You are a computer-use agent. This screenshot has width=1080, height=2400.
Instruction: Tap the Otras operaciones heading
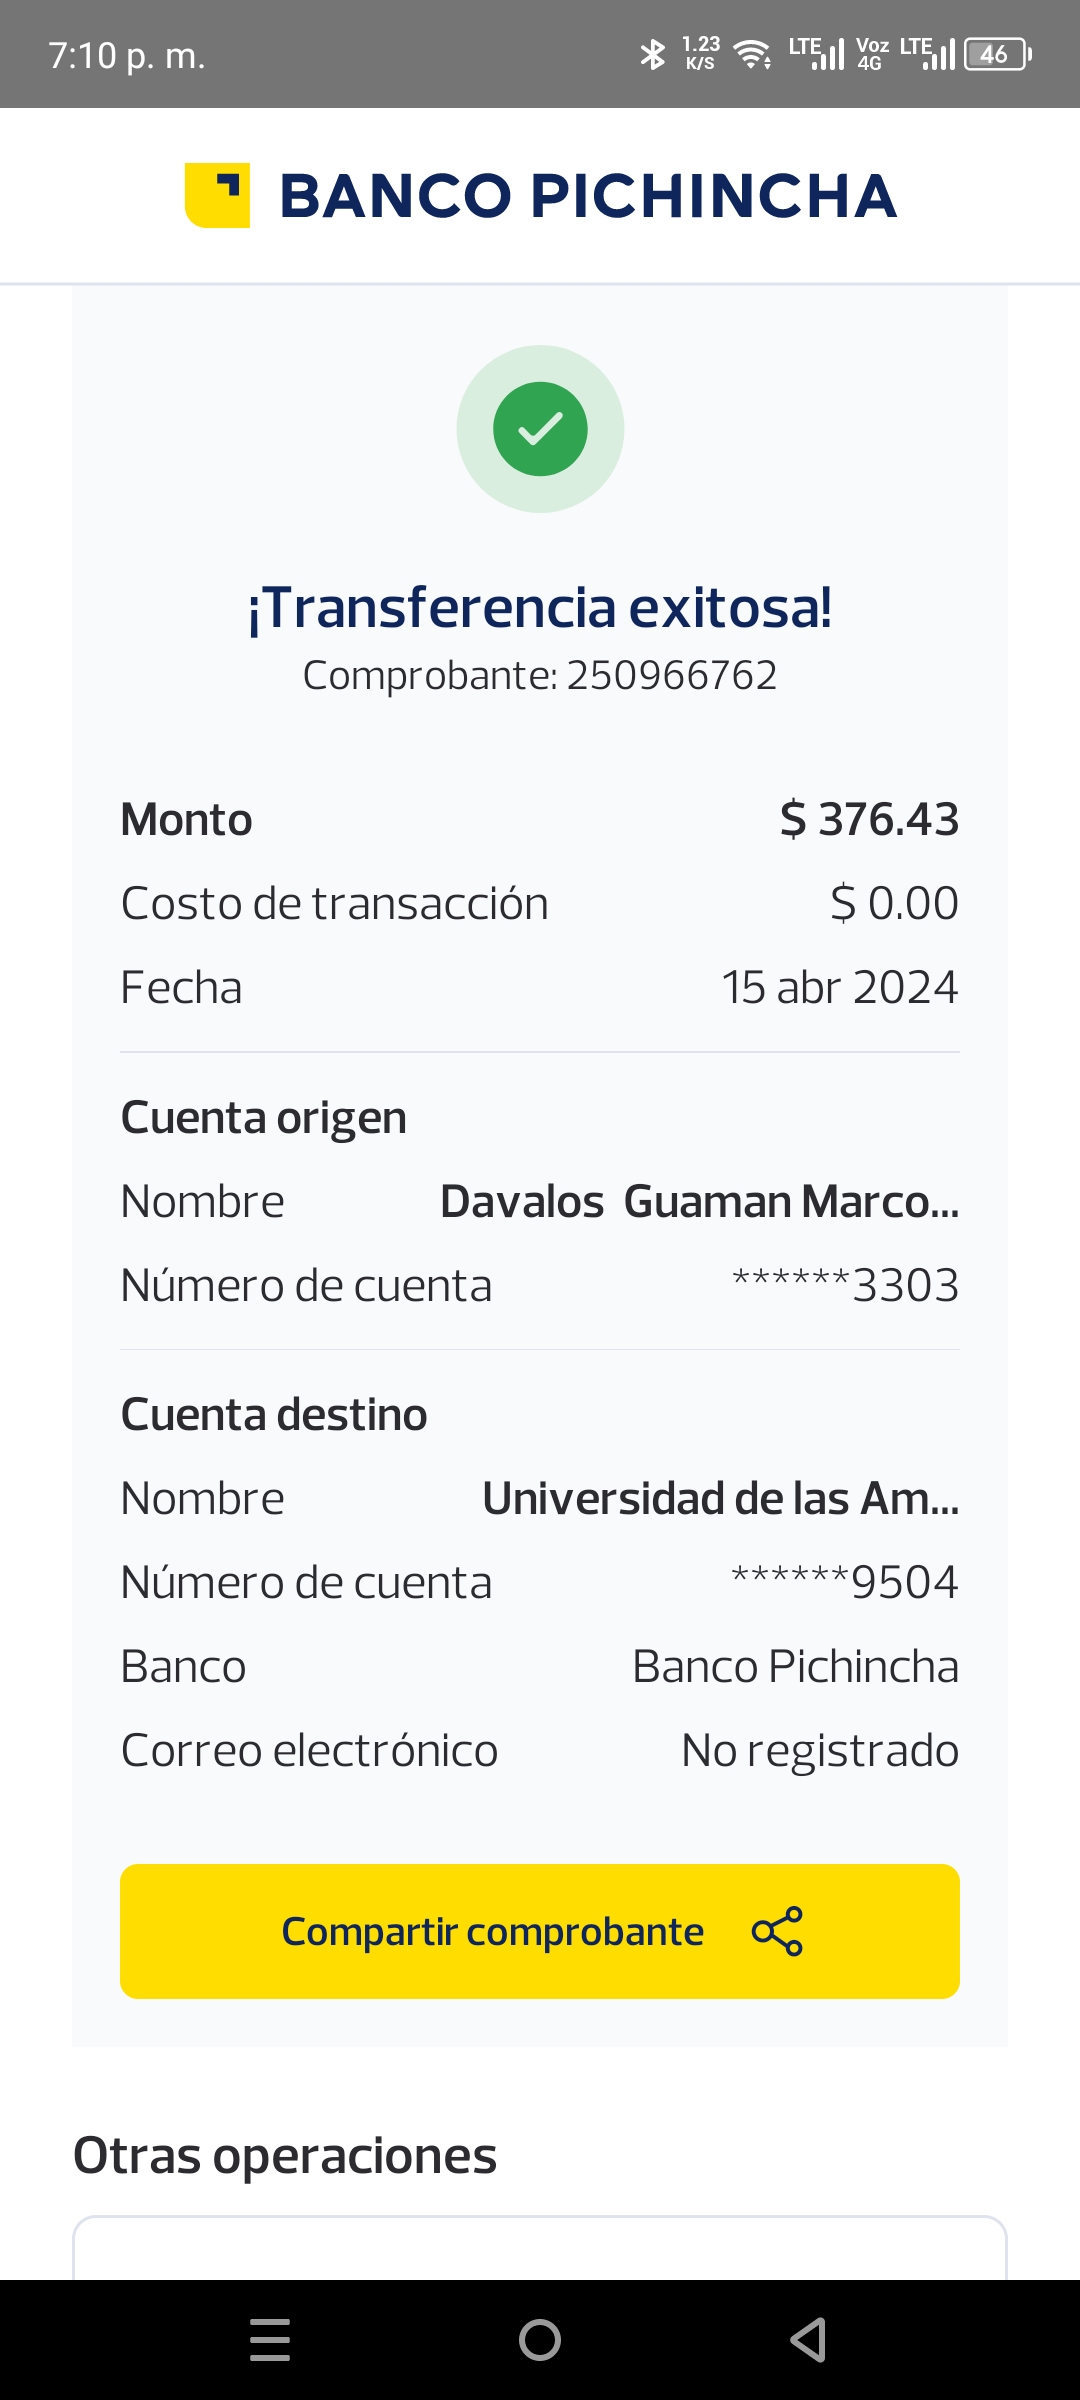285,2155
